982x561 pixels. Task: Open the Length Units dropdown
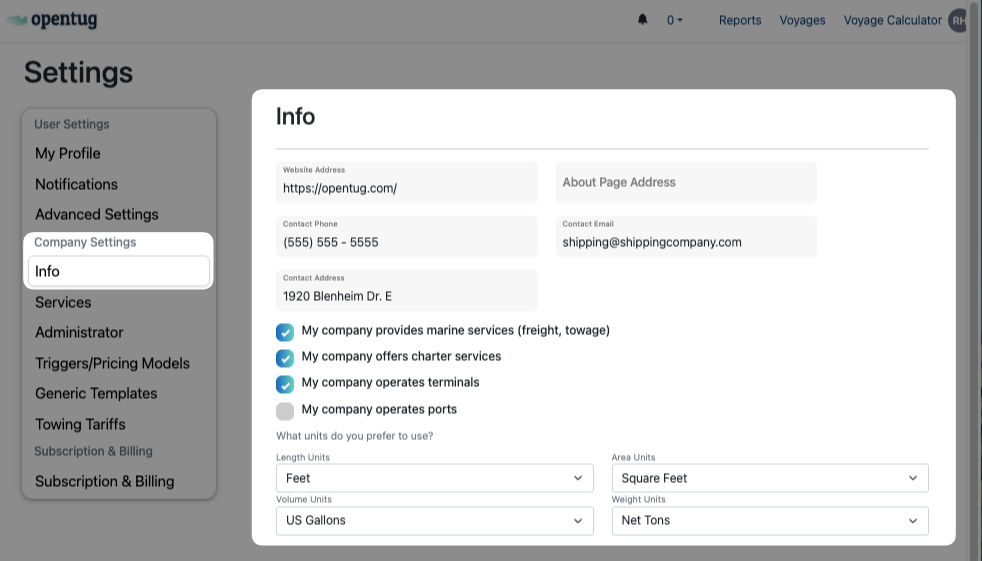[x=434, y=478]
